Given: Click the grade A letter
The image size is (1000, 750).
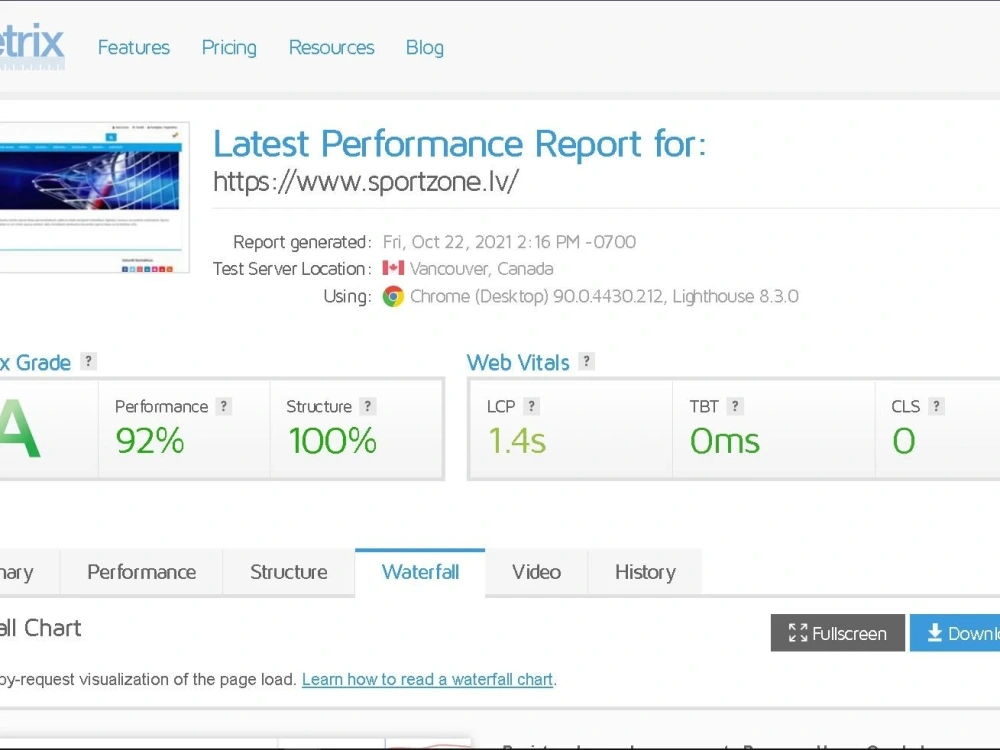Looking at the screenshot, I should pos(20,429).
